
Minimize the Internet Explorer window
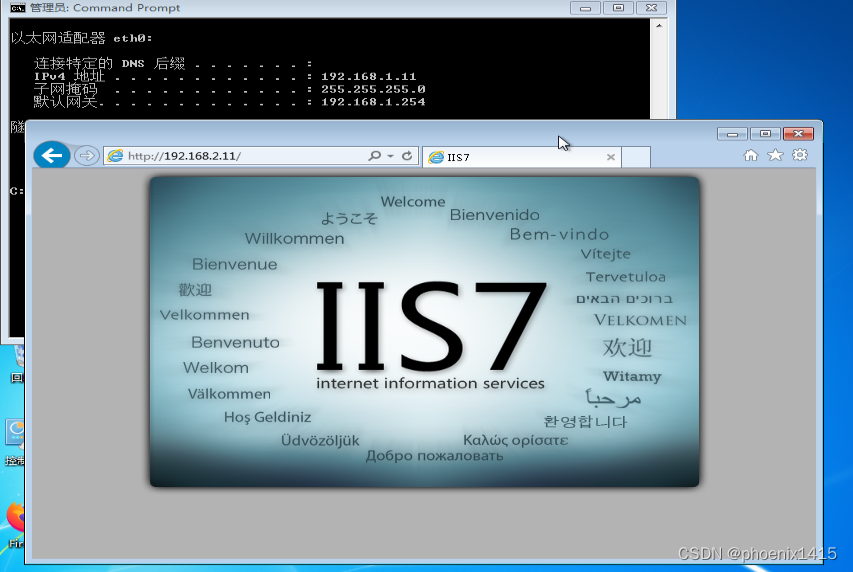[x=732, y=134]
